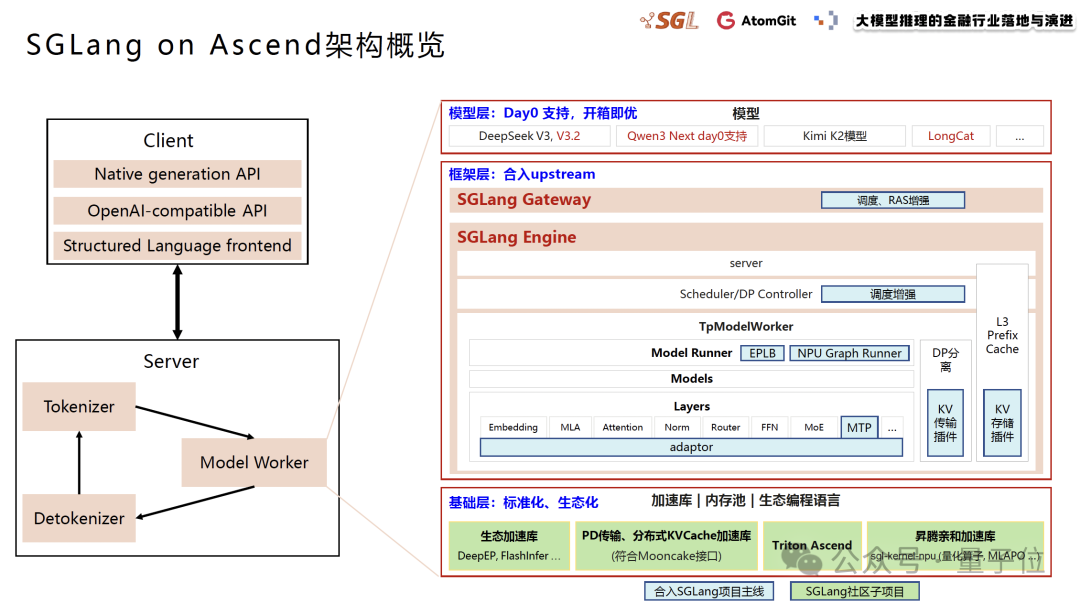Click the Structured Language frontend box

177,245
